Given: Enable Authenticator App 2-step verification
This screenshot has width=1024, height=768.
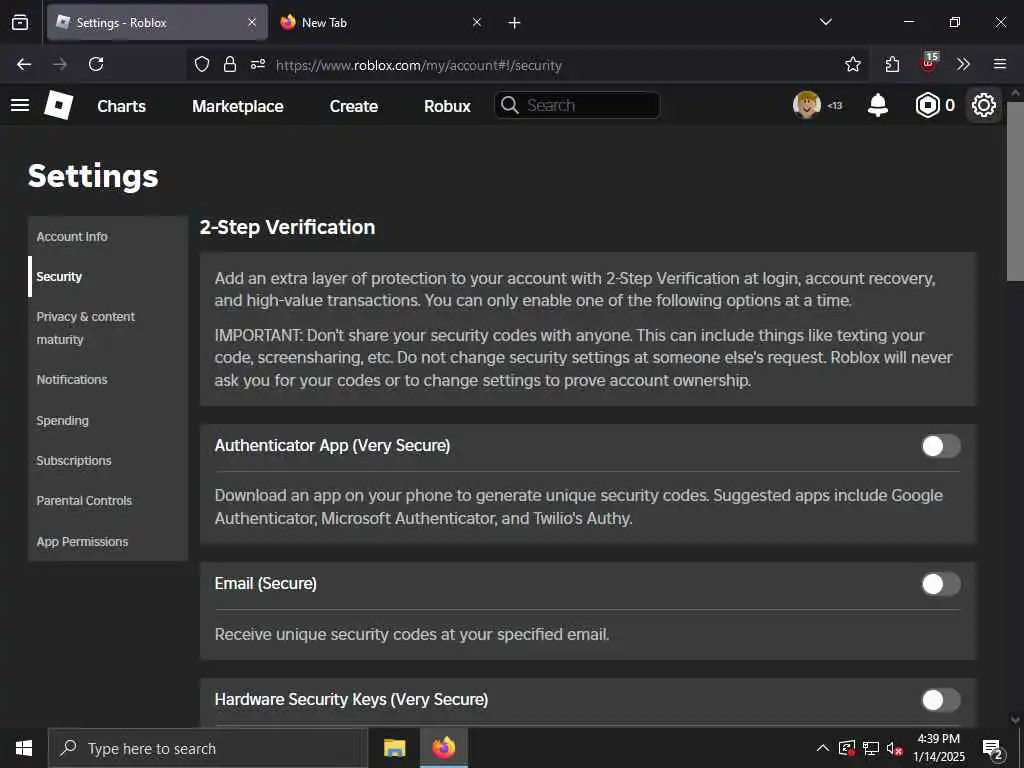Looking at the screenshot, I should tap(940, 446).
